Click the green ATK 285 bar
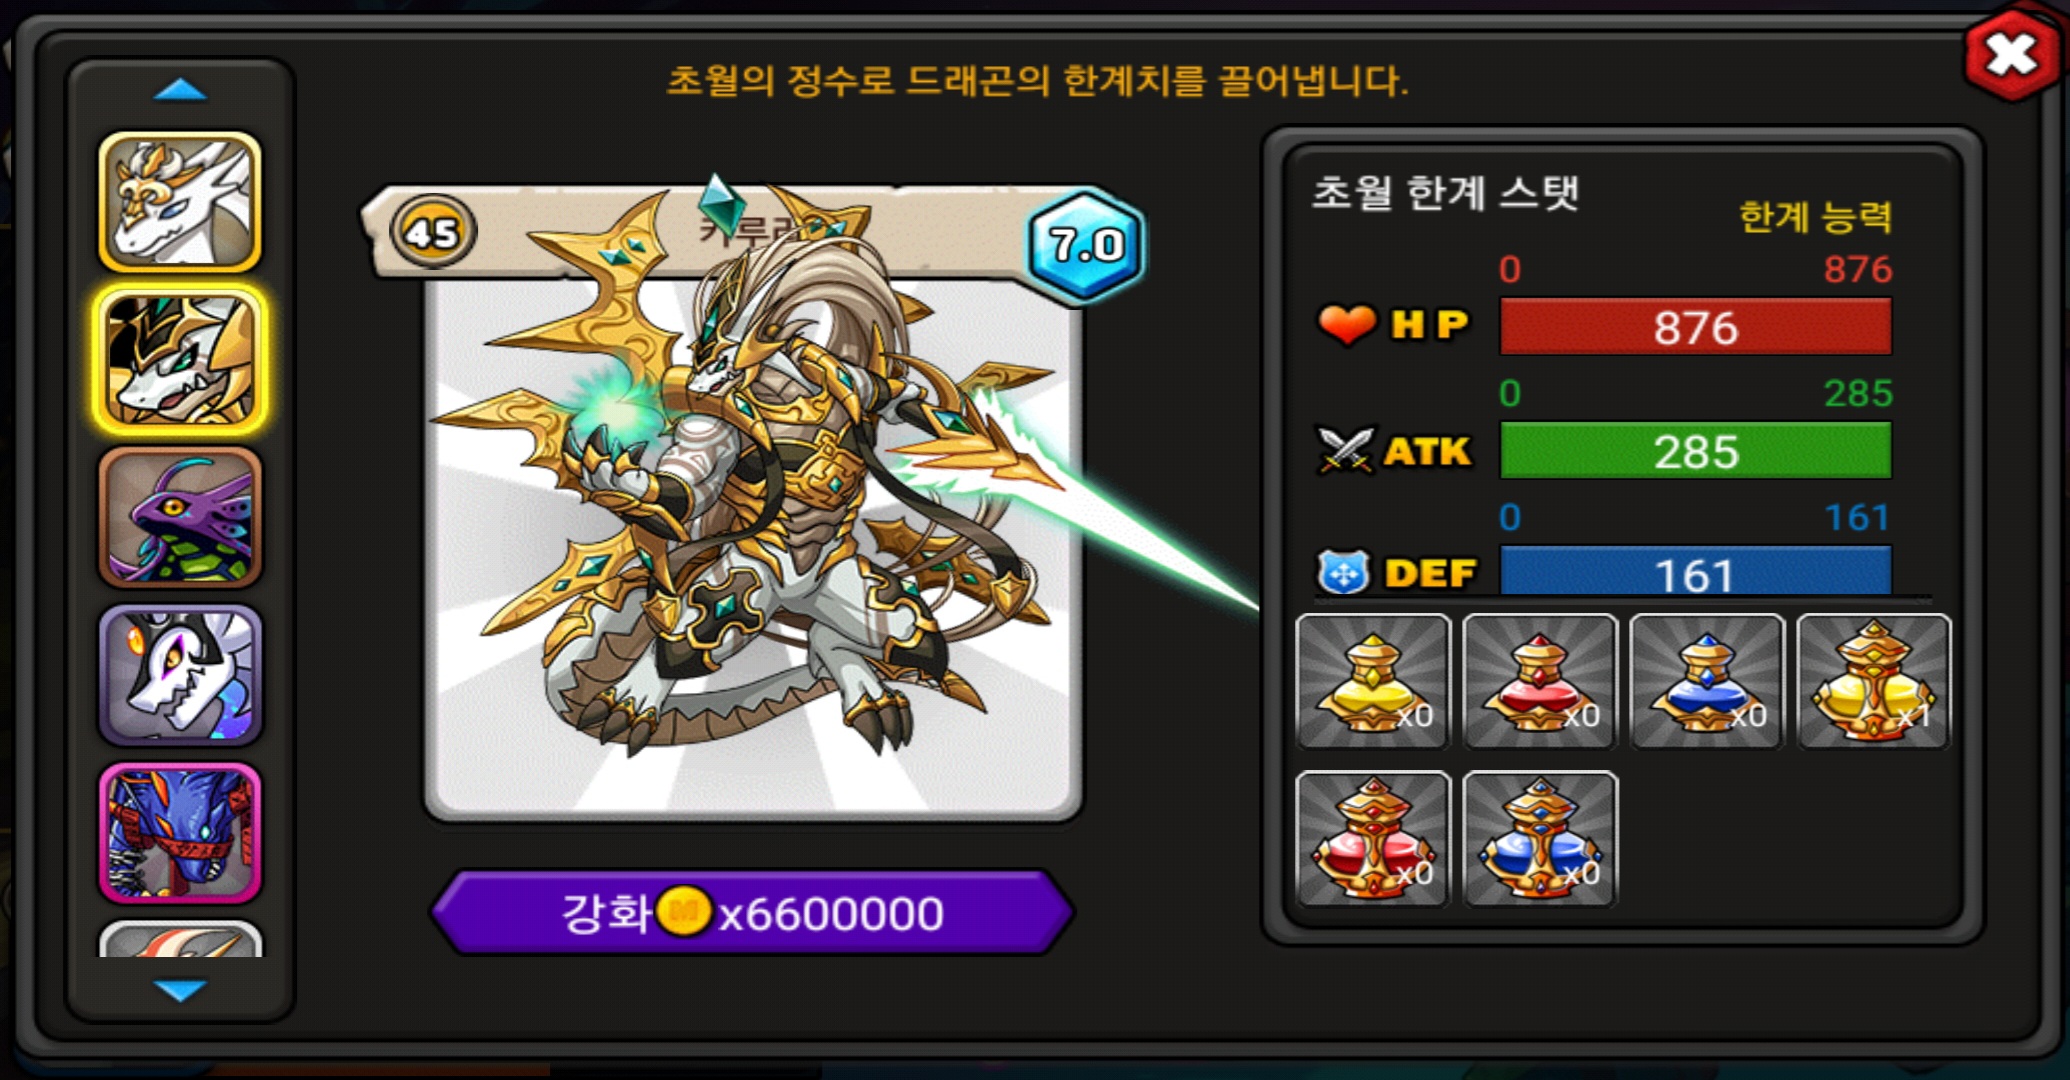This screenshot has height=1080, width=2070. (1695, 451)
